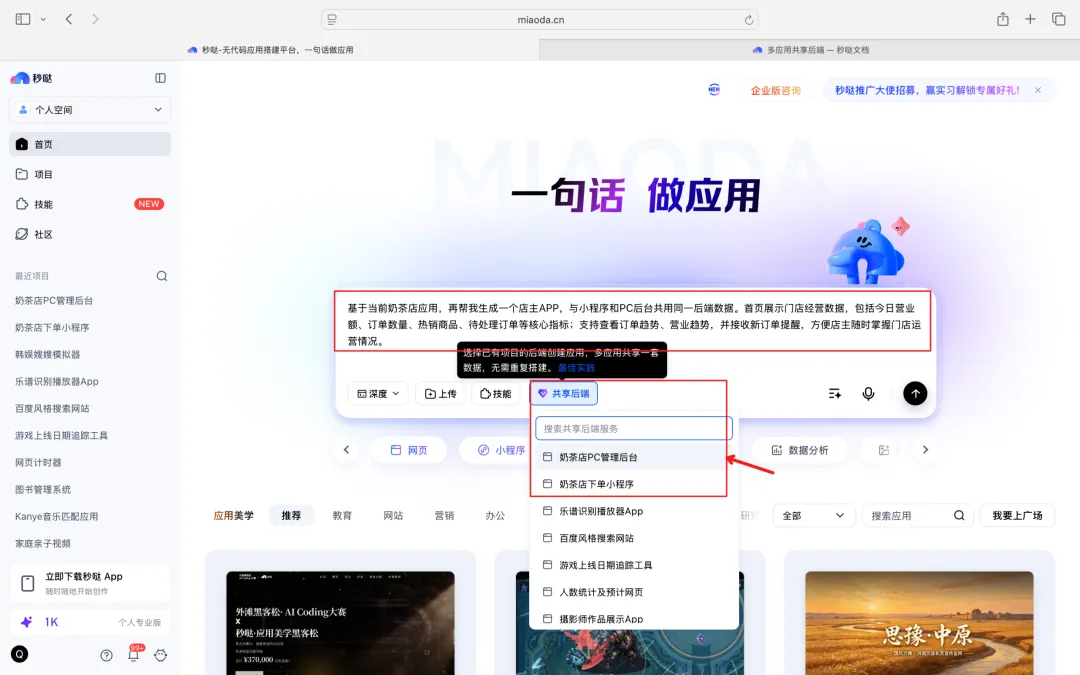Viewport: 1080px width, 675px height.
Task: Switch to the 教育 category tab
Action: coord(342,515)
